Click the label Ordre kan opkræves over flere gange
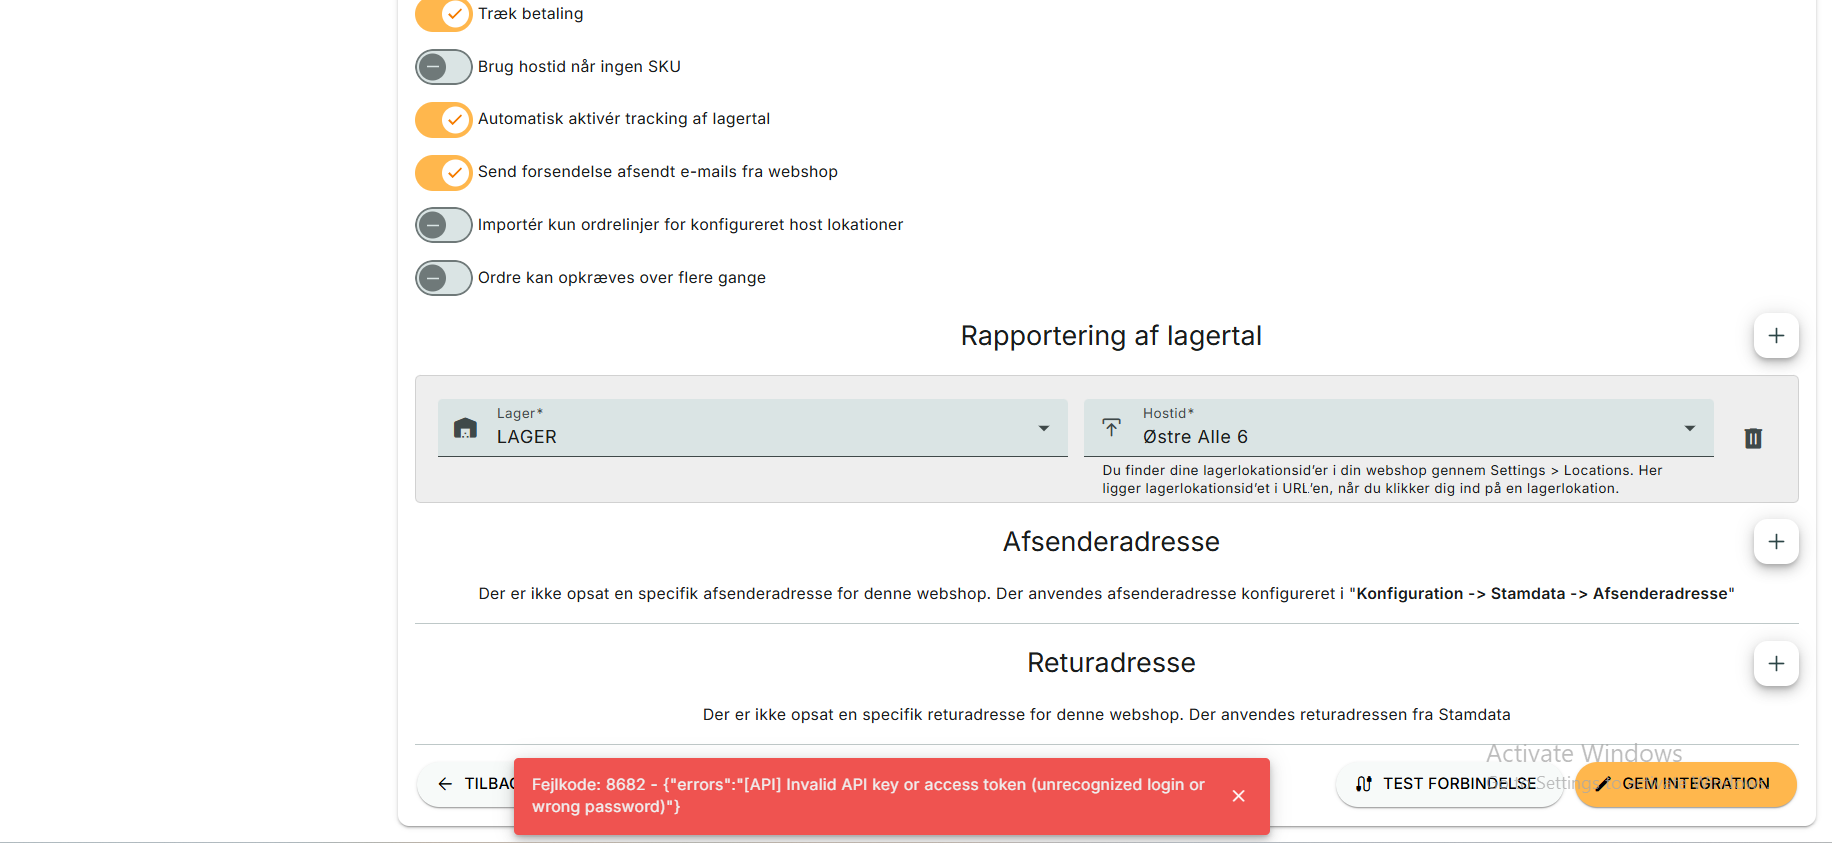Screen dimensions: 1832x843 (x=621, y=278)
